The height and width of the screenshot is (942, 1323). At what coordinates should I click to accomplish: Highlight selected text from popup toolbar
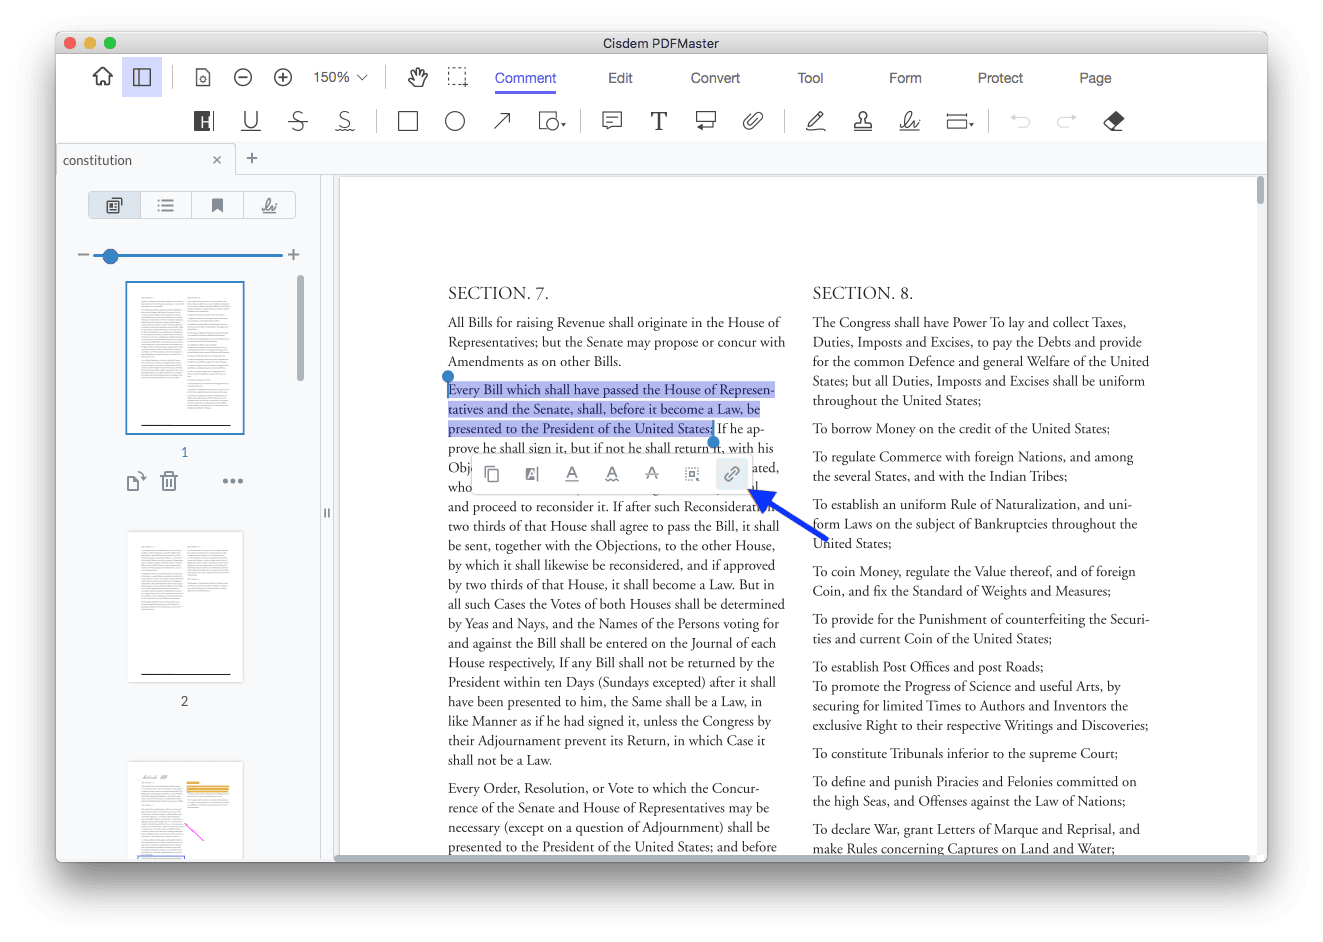coord(532,474)
